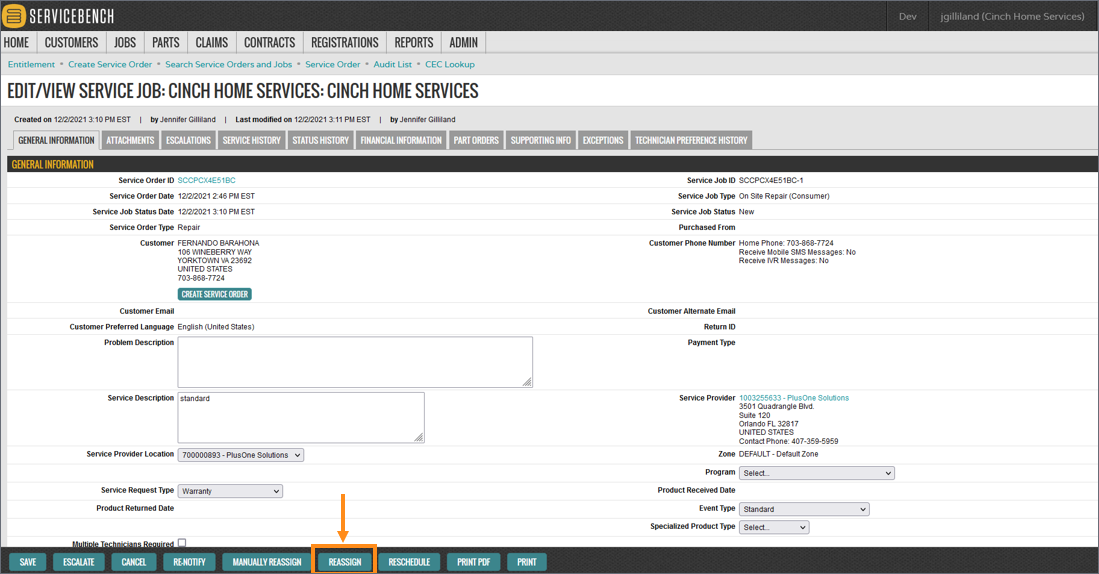Image resolution: width=1099 pixels, height=574 pixels.
Task: Click the Cancel button
Action: [x=134, y=562]
